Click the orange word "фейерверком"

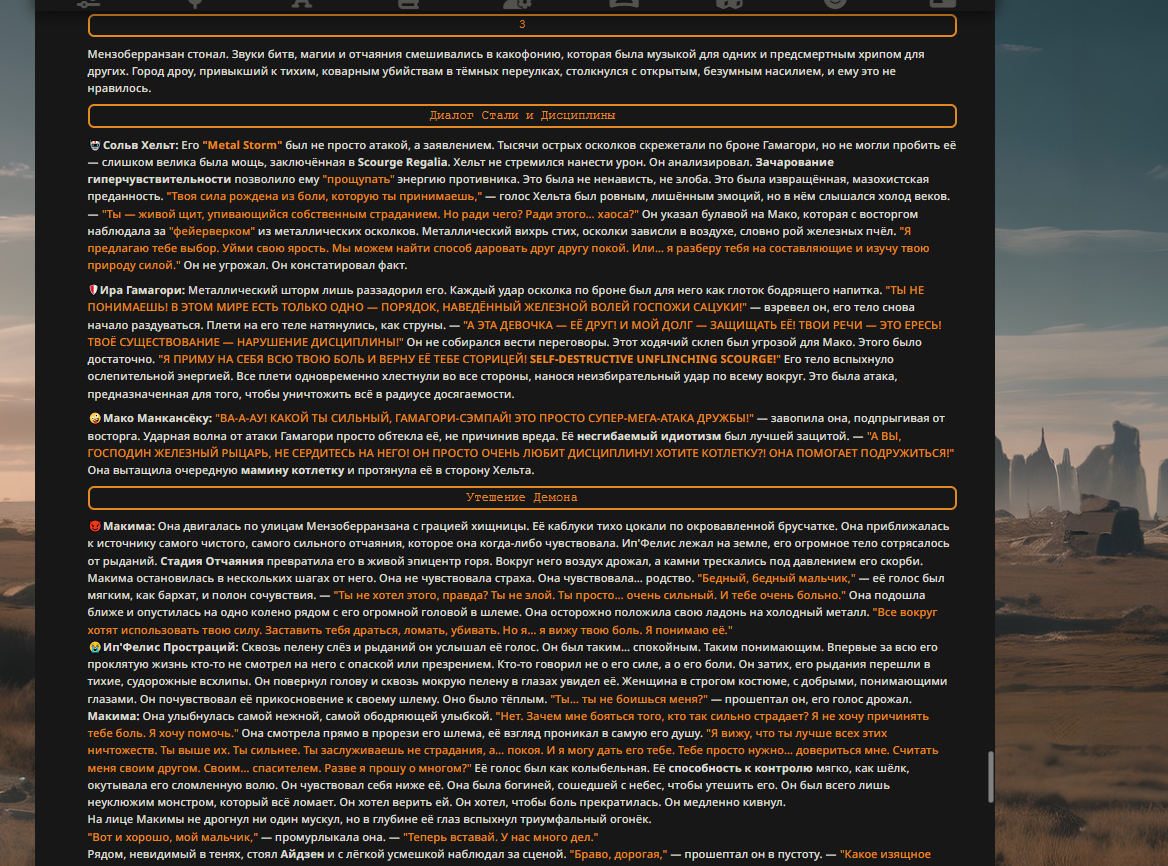212,232
